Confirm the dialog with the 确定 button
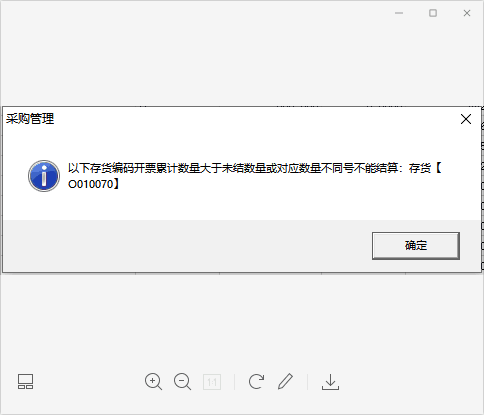The image size is (484, 415). click(416, 246)
